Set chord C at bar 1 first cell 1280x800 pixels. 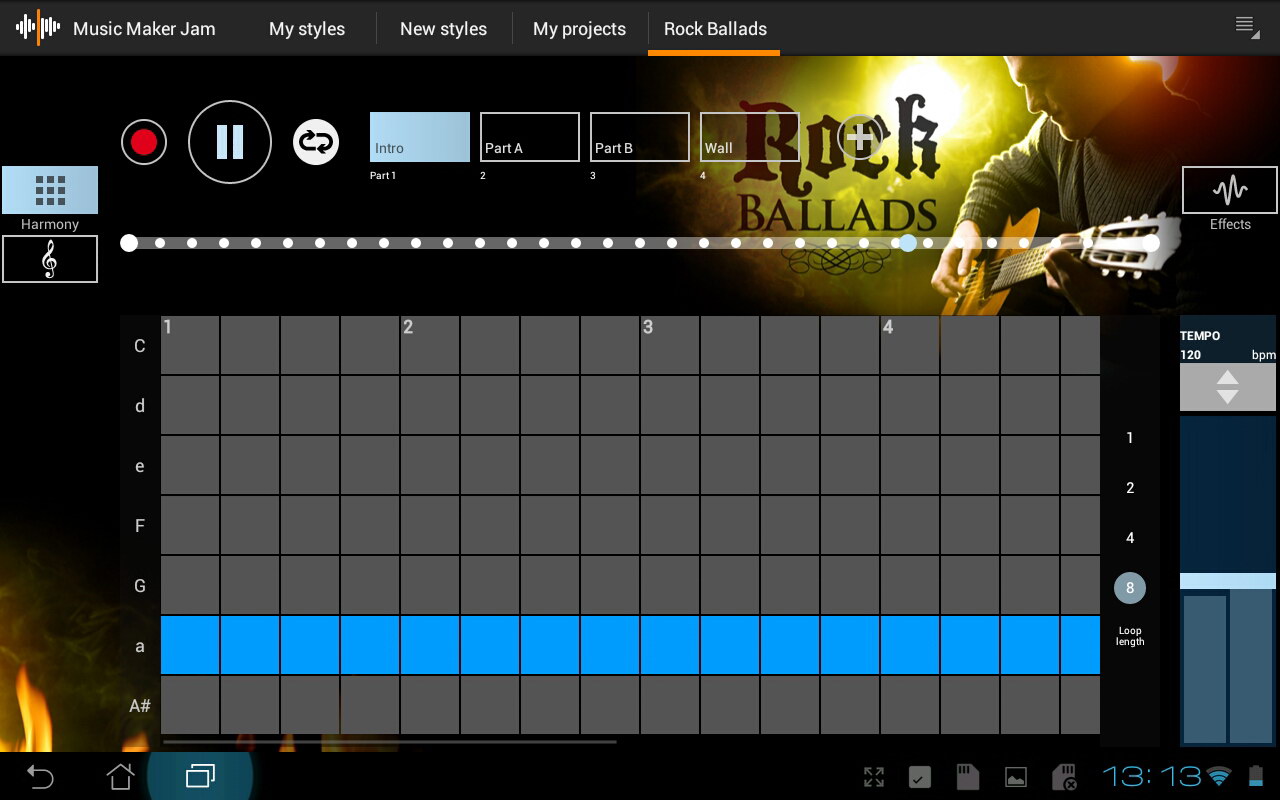190,345
